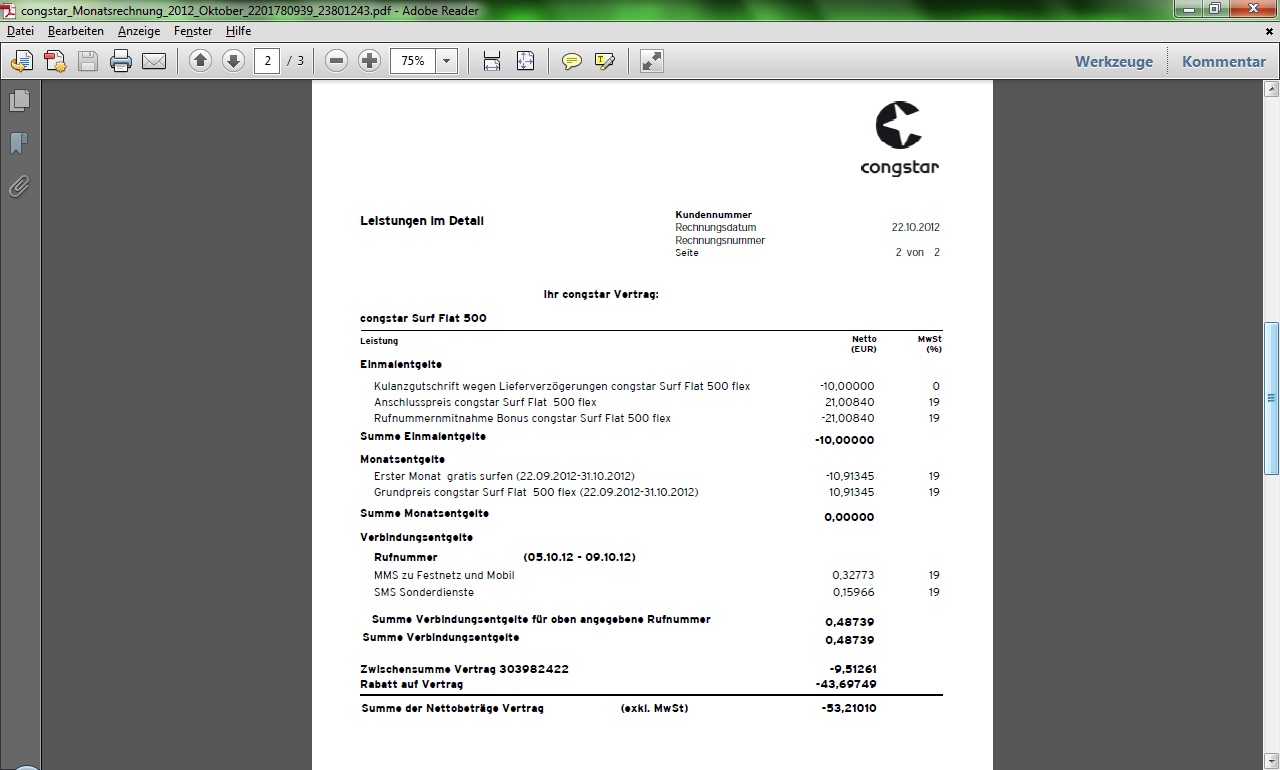Click 'Anschlusspreis congstar Surf Flat 500 flex'
The width and height of the screenshot is (1280, 770).
485,402
